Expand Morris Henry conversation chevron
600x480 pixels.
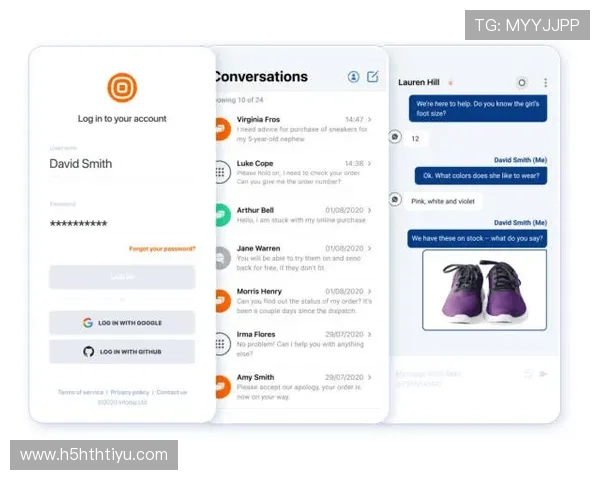[x=369, y=291]
